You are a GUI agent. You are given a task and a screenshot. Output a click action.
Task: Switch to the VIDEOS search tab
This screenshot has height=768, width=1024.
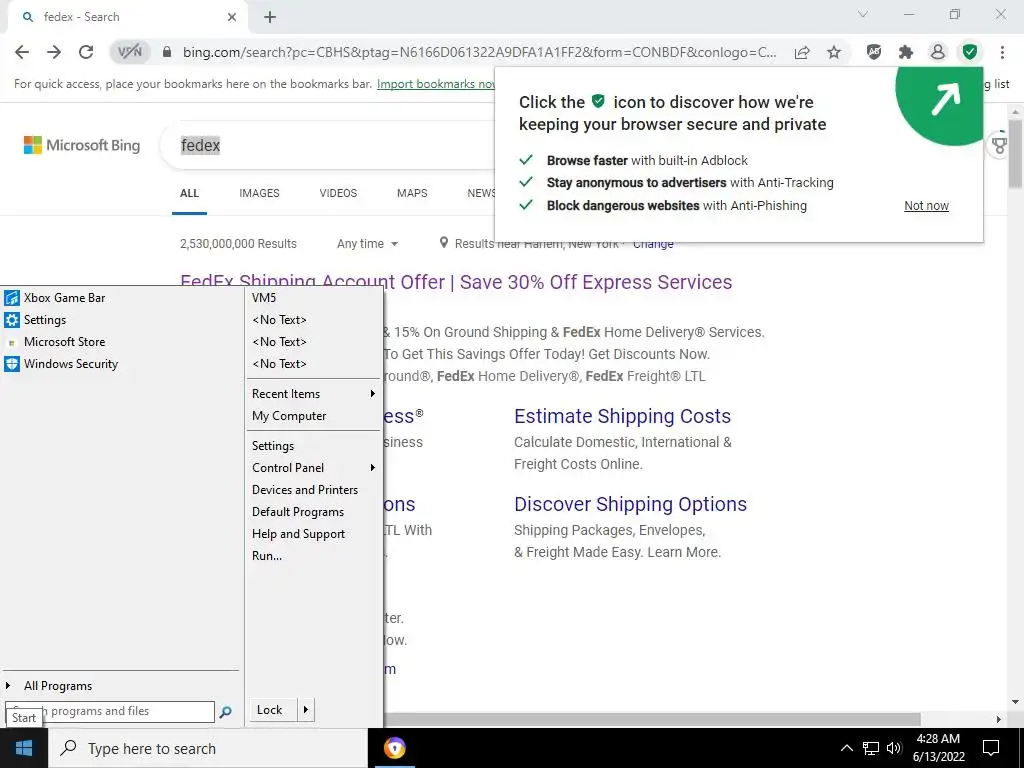point(338,193)
